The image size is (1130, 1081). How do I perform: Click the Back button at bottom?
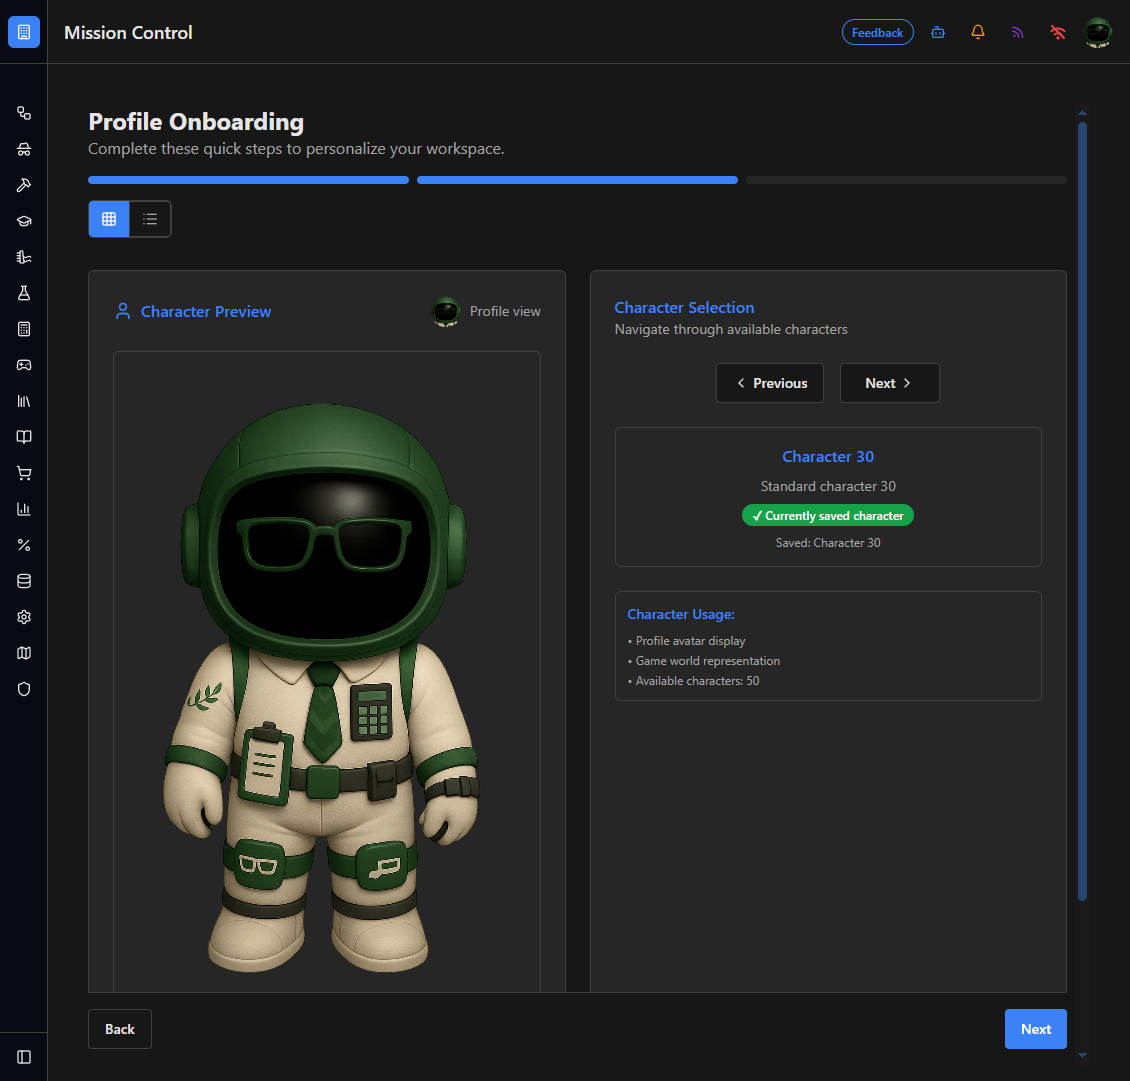tap(120, 1029)
